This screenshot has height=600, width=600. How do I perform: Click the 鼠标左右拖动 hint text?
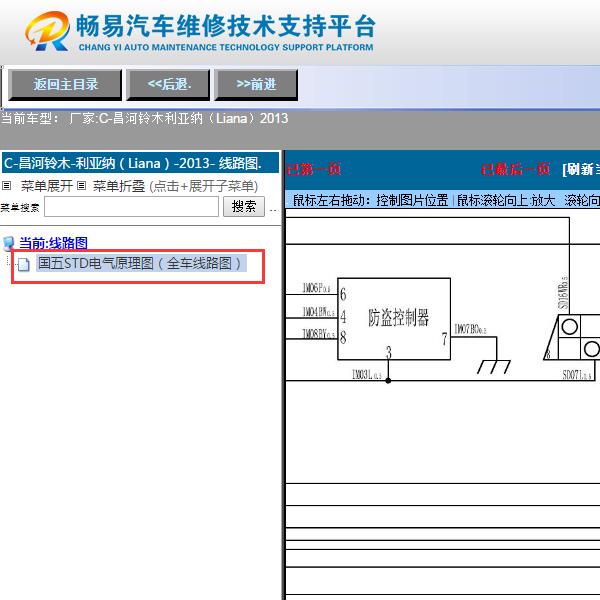coord(370,200)
